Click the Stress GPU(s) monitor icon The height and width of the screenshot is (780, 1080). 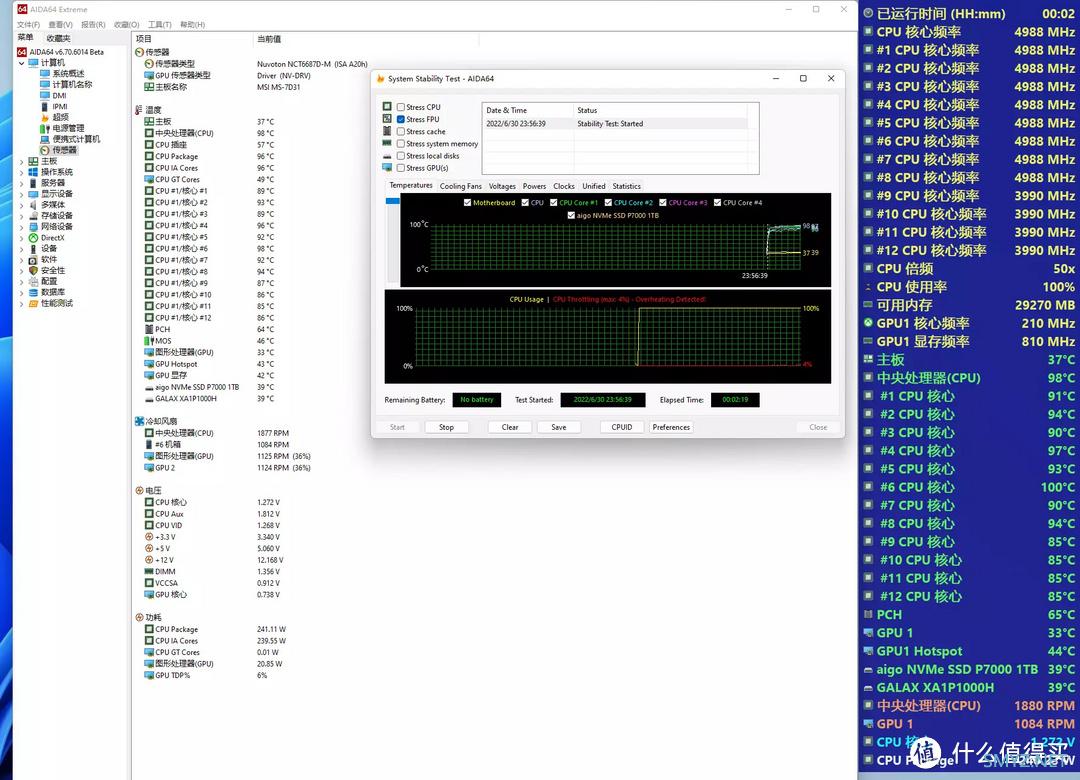point(387,167)
